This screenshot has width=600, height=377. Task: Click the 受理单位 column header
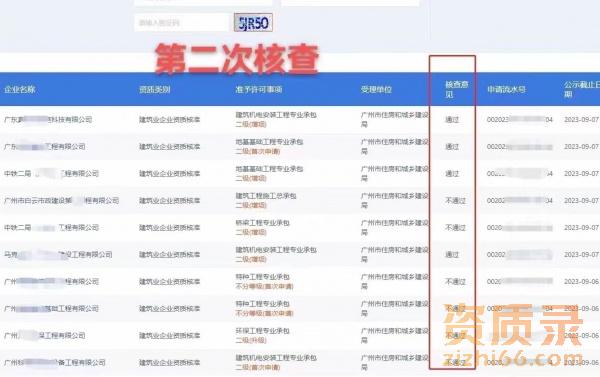[376, 90]
